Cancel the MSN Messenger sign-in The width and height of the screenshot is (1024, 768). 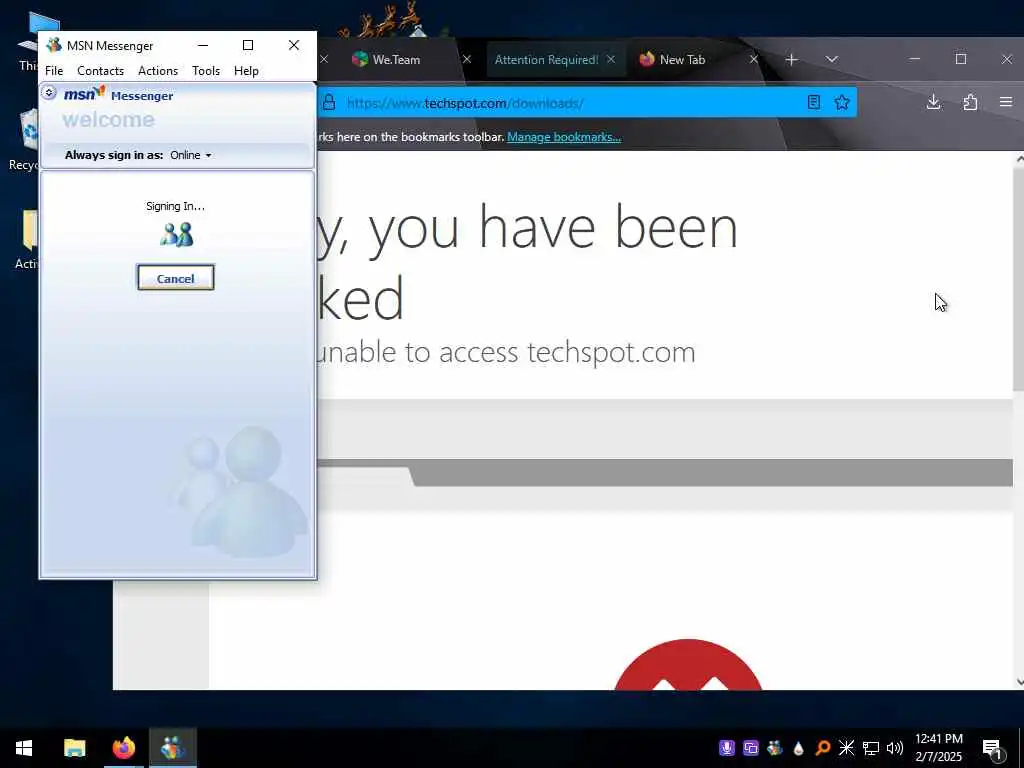[x=176, y=278]
